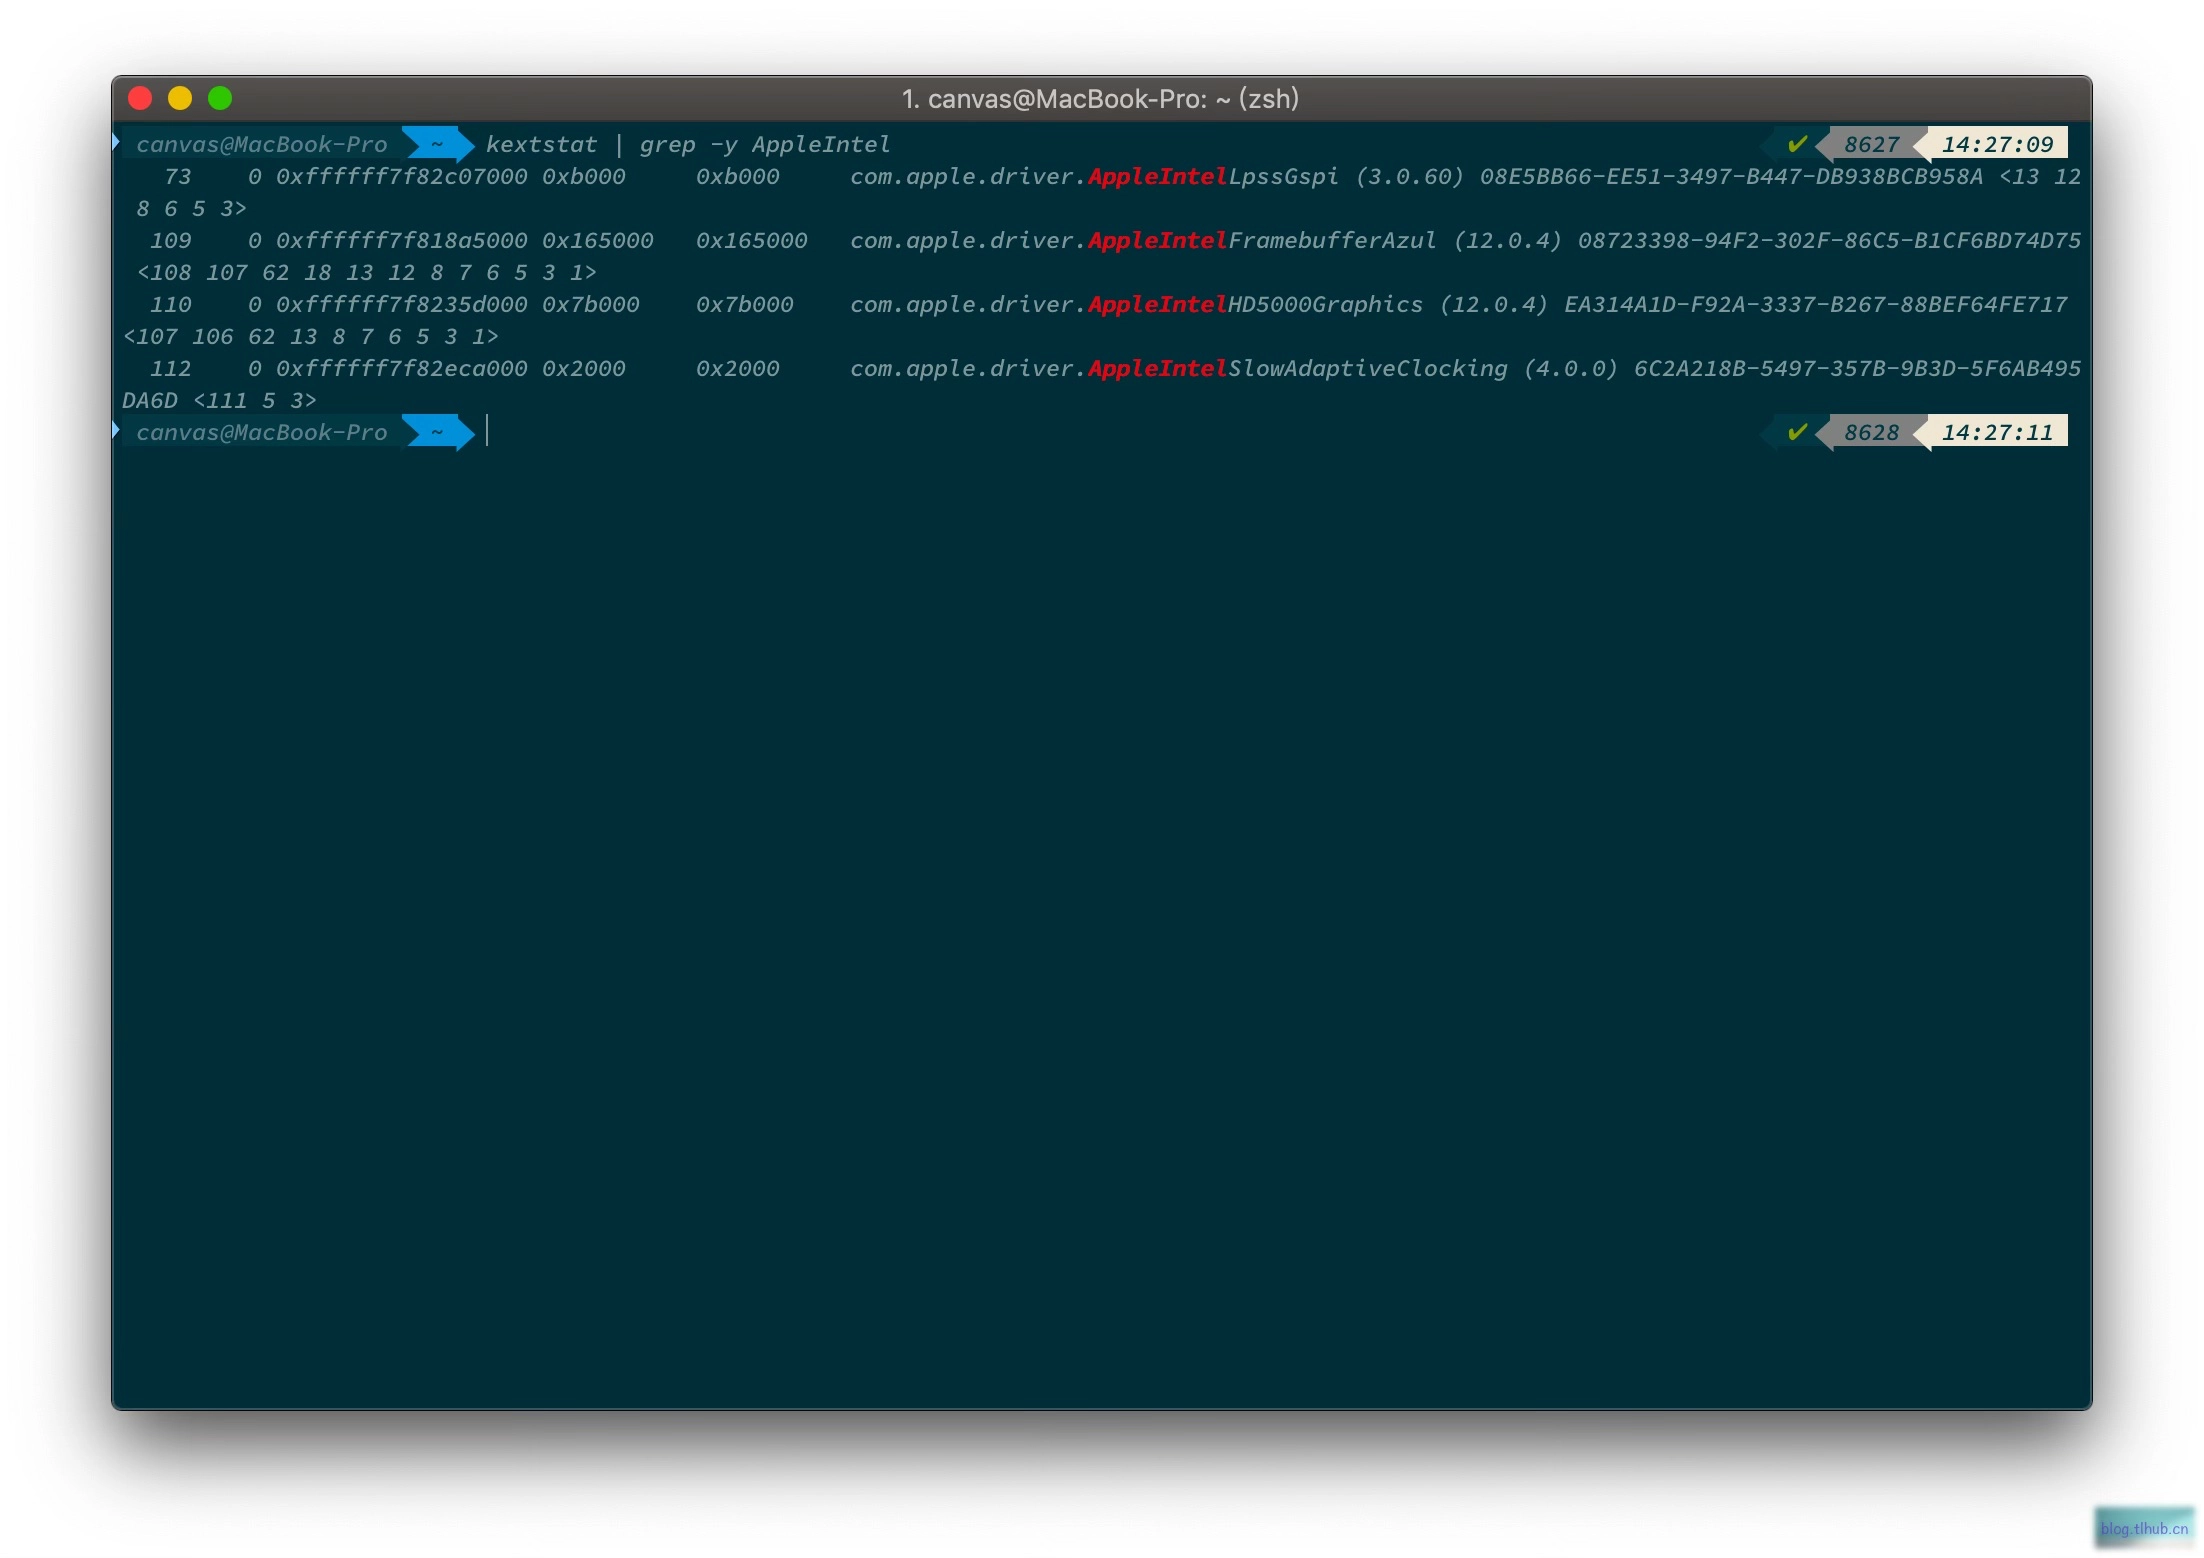2204x1558 pixels.
Task: Click kext index number 110
Action: tap(170, 305)
